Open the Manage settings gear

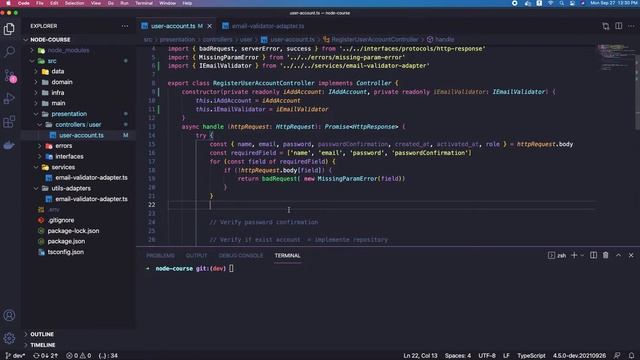(x=9, y=338)
